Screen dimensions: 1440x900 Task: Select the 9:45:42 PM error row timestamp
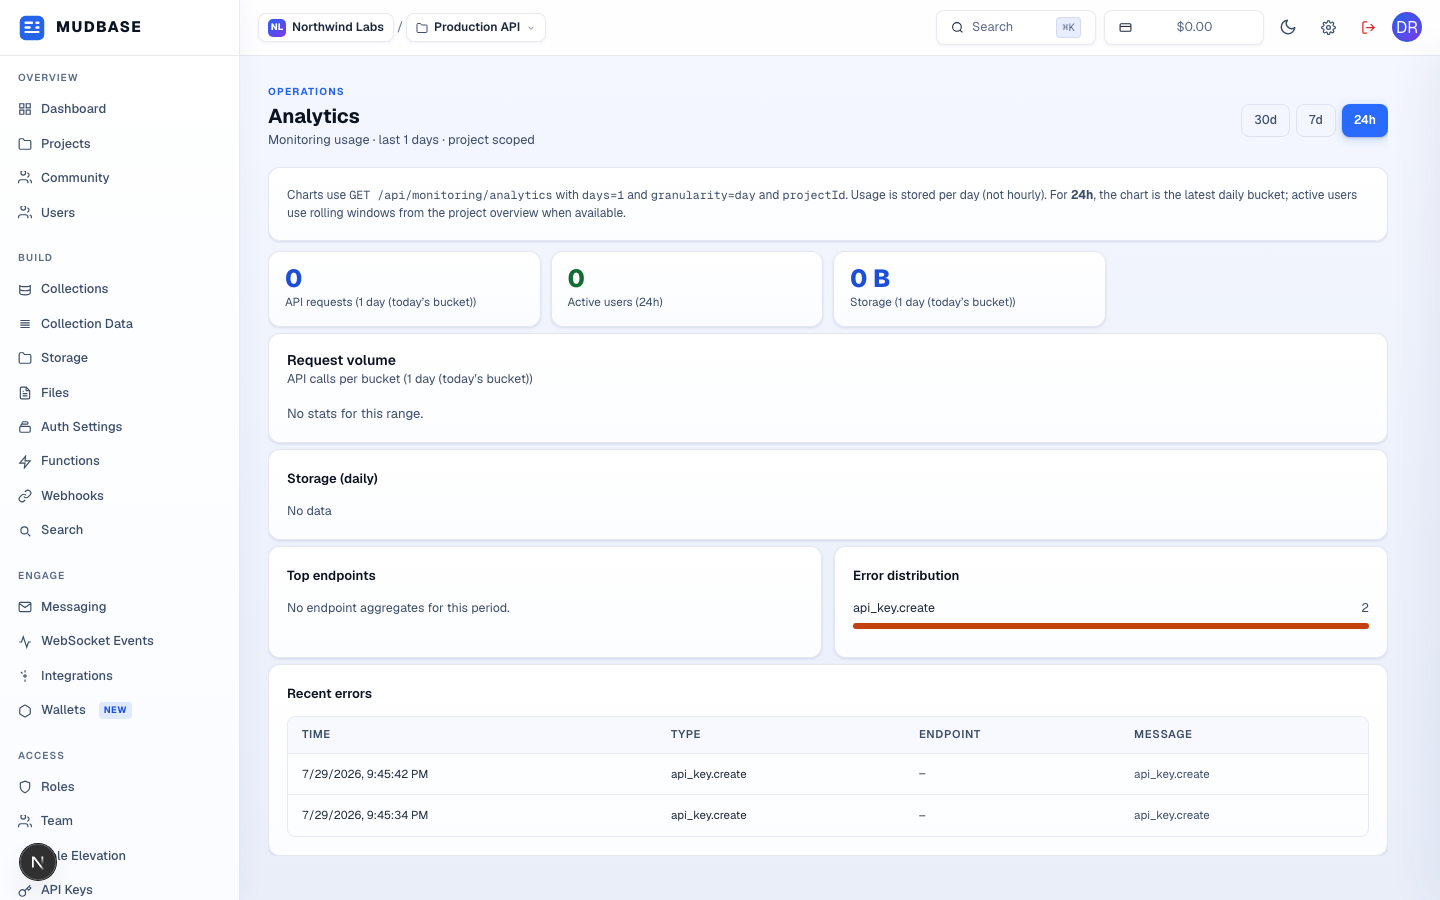tap(365, 774)
